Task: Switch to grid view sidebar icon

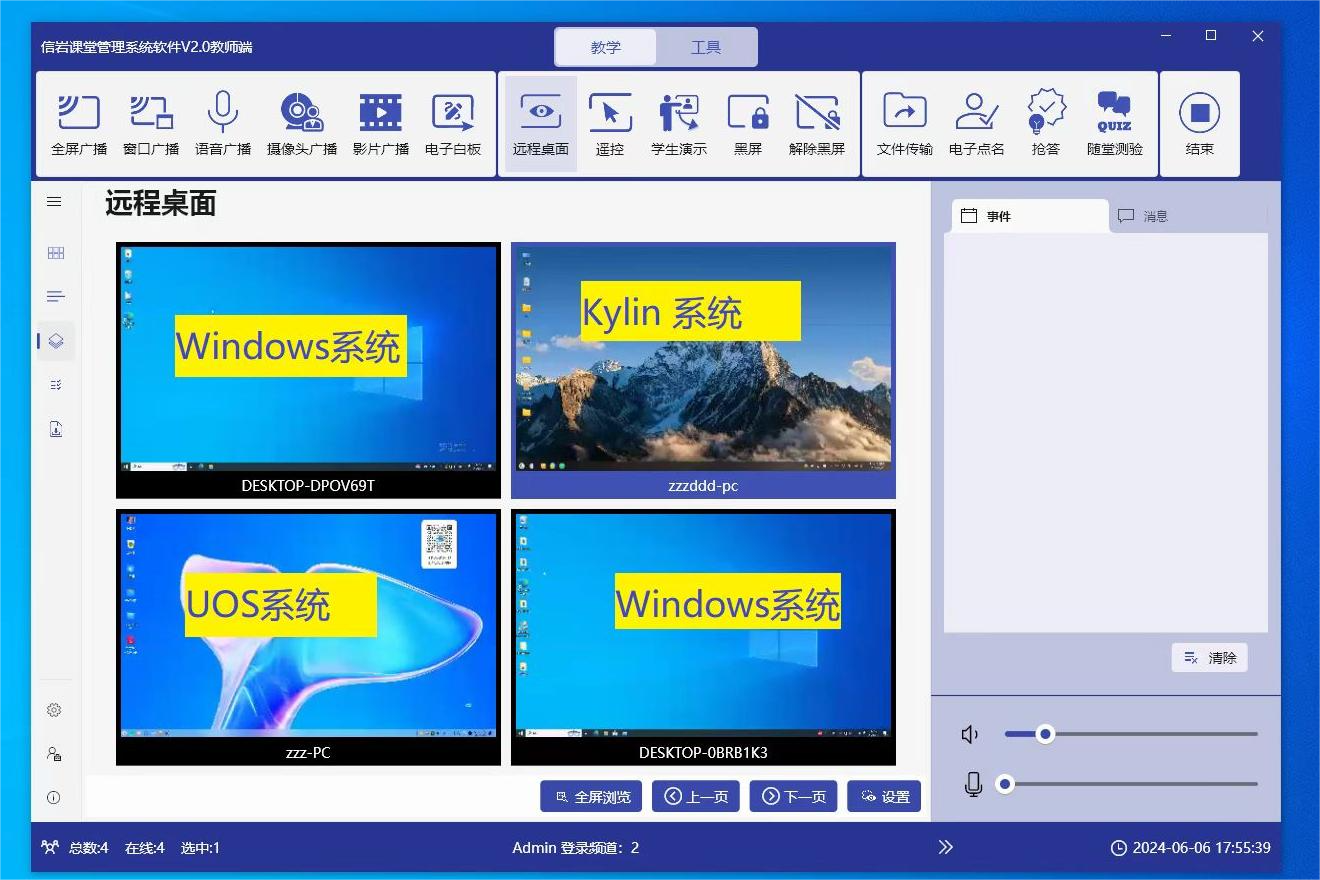Action: coord(56,253)
